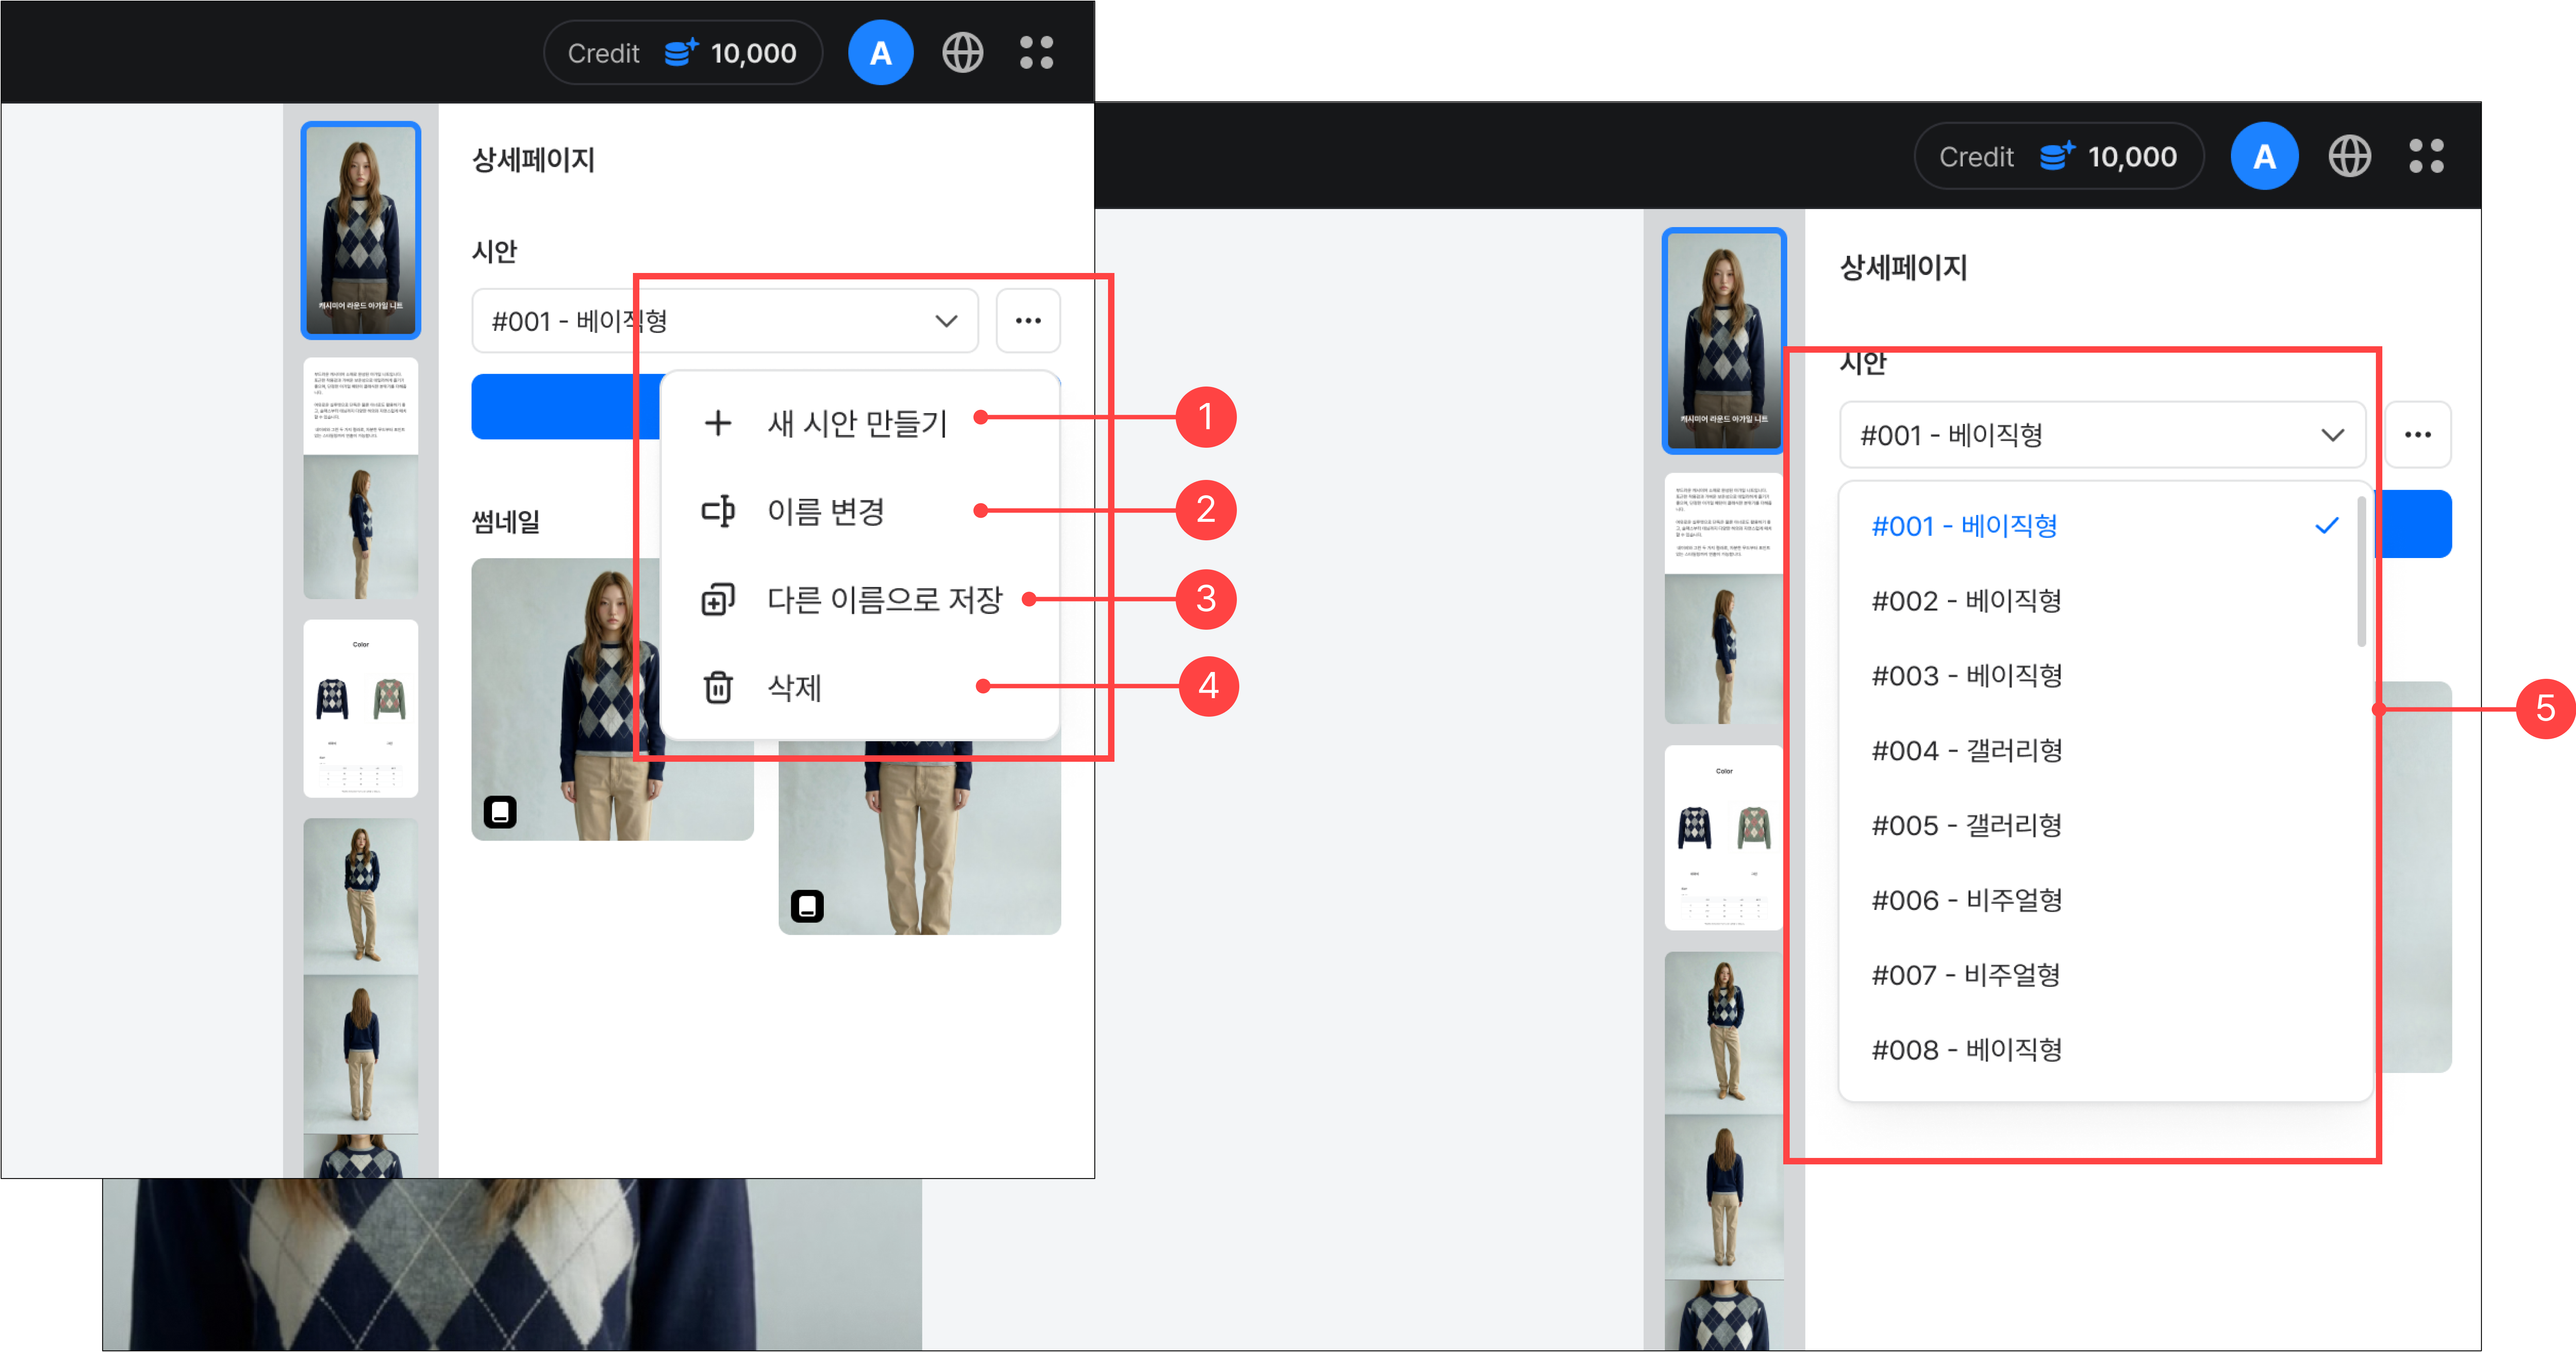Click the scrollbar of the draft list

click(2361, 572)
